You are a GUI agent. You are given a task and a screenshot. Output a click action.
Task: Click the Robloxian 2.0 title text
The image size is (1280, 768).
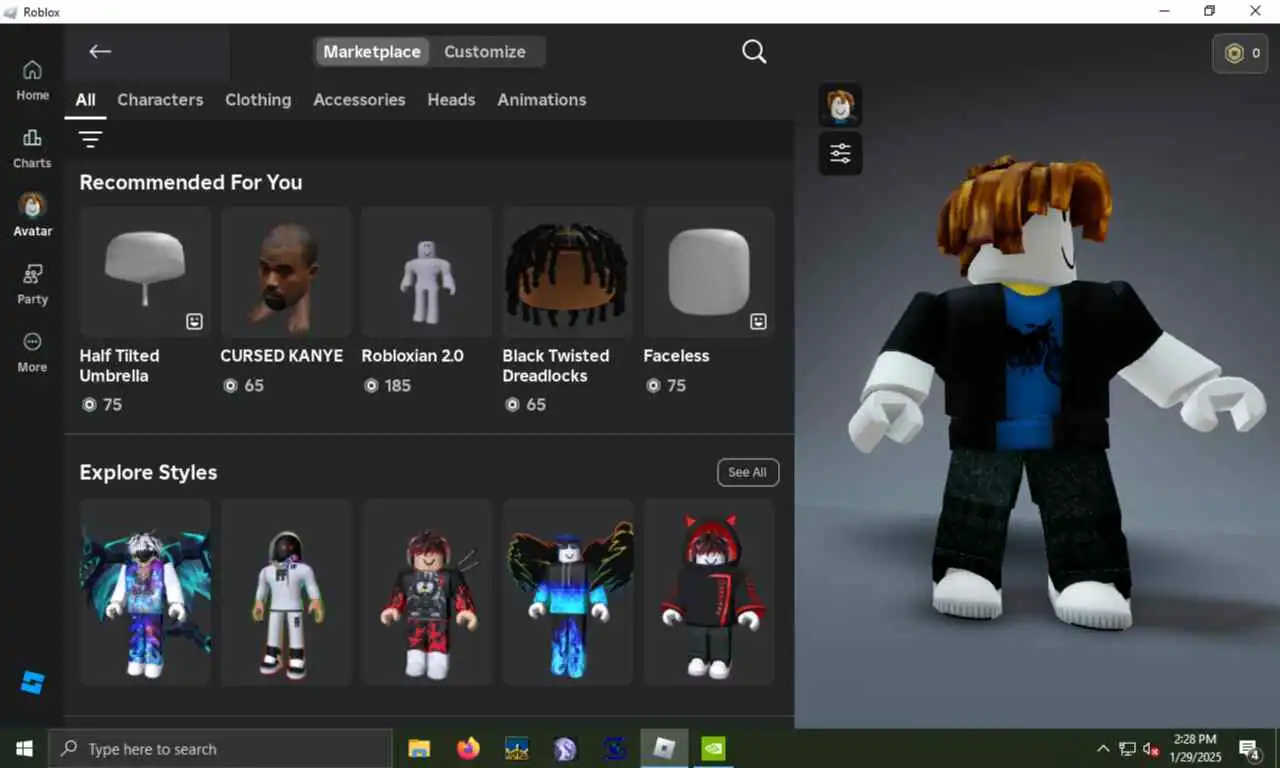[x=412, y=356]
